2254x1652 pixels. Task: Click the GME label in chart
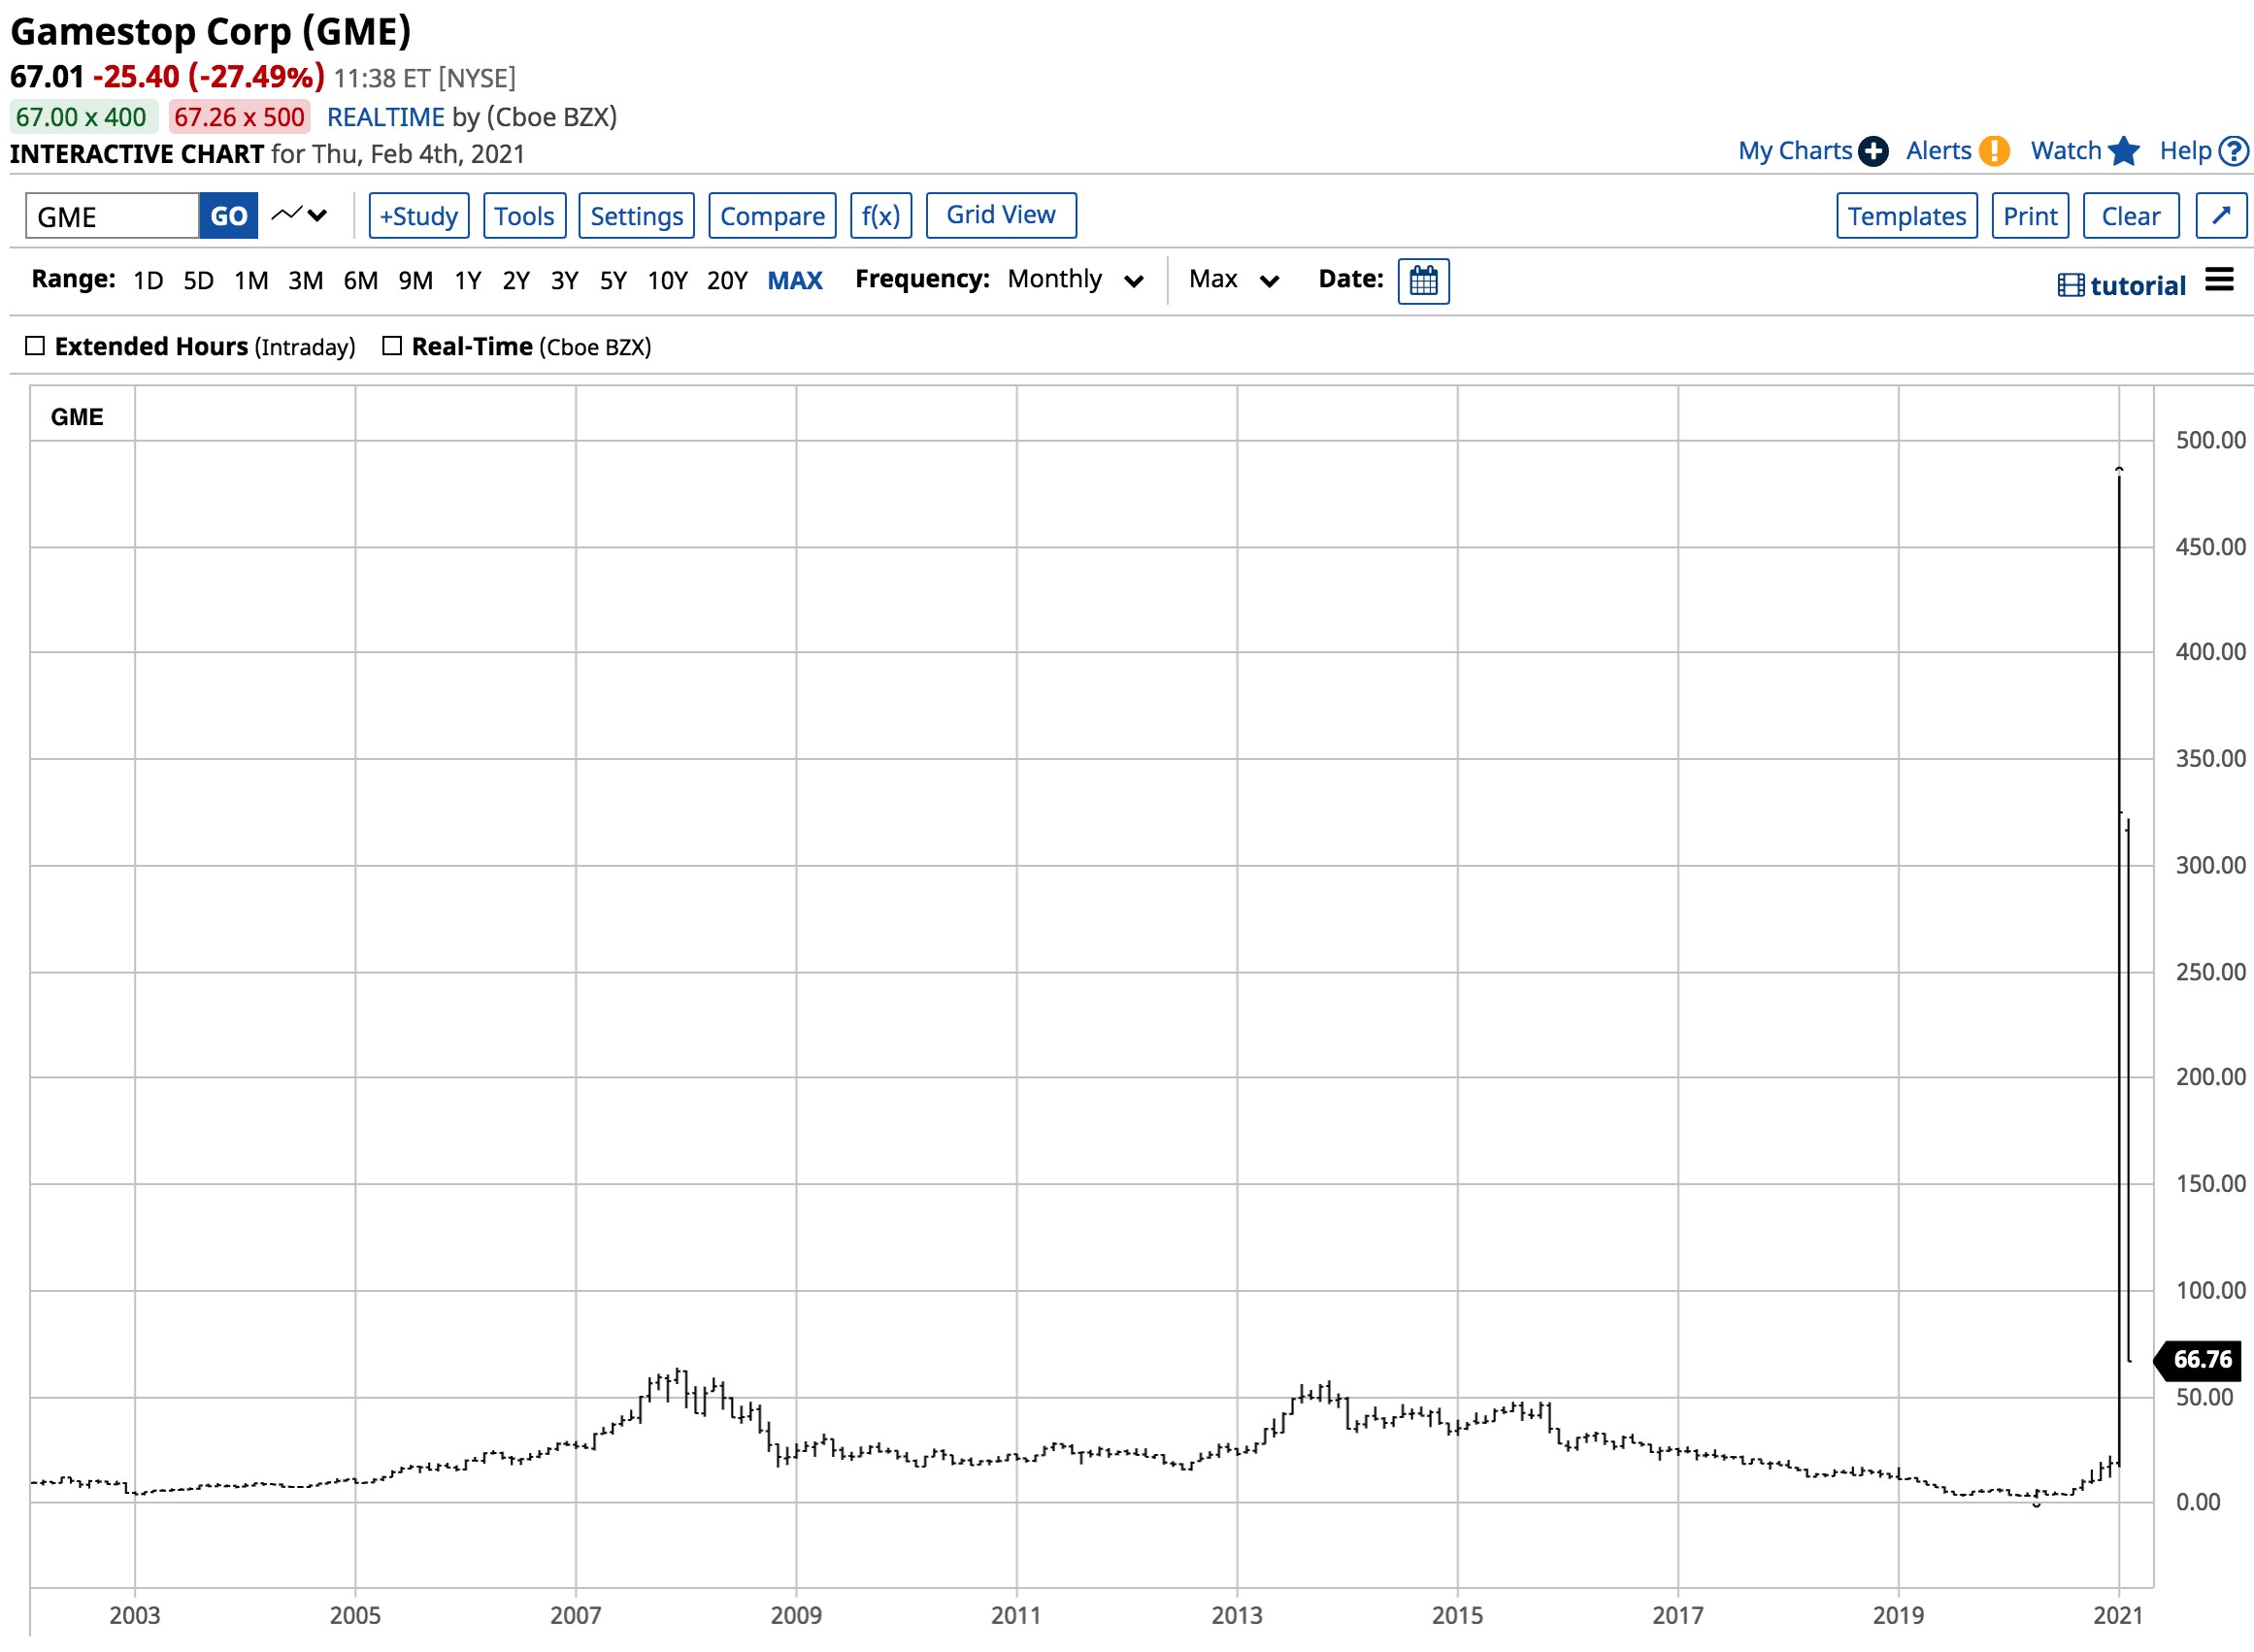77,417
